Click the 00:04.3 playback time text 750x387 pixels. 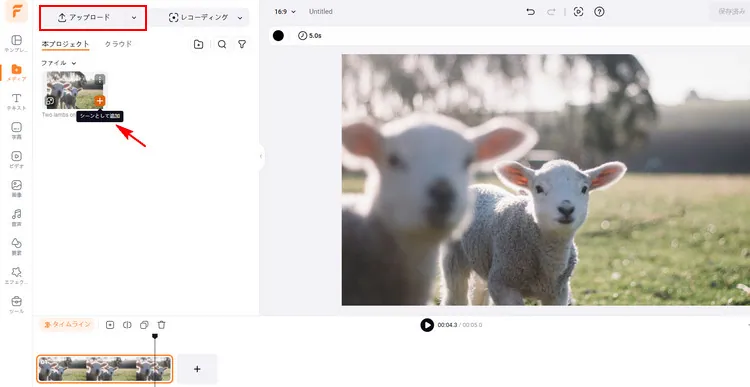click(x=447, y=325)
